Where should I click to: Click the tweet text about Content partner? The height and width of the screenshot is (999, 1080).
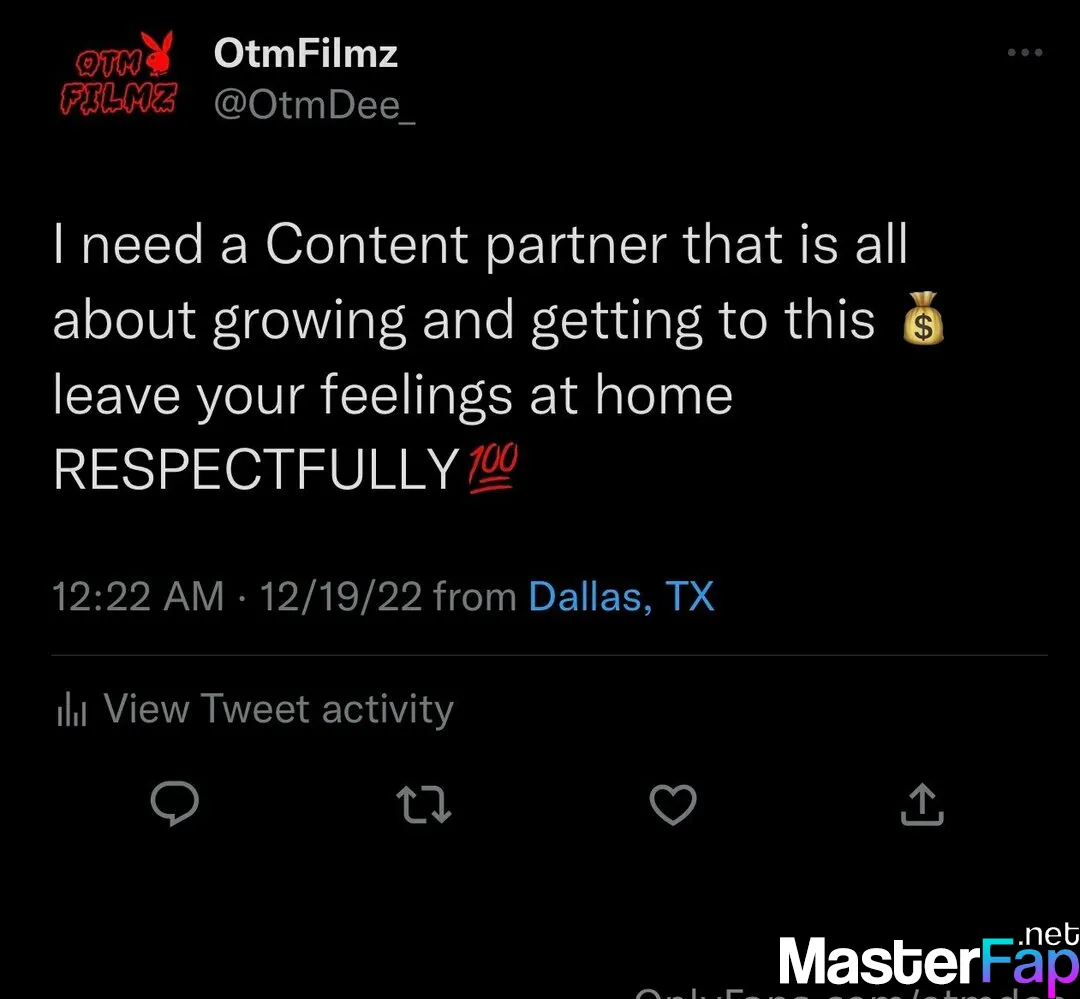point(498,358)
